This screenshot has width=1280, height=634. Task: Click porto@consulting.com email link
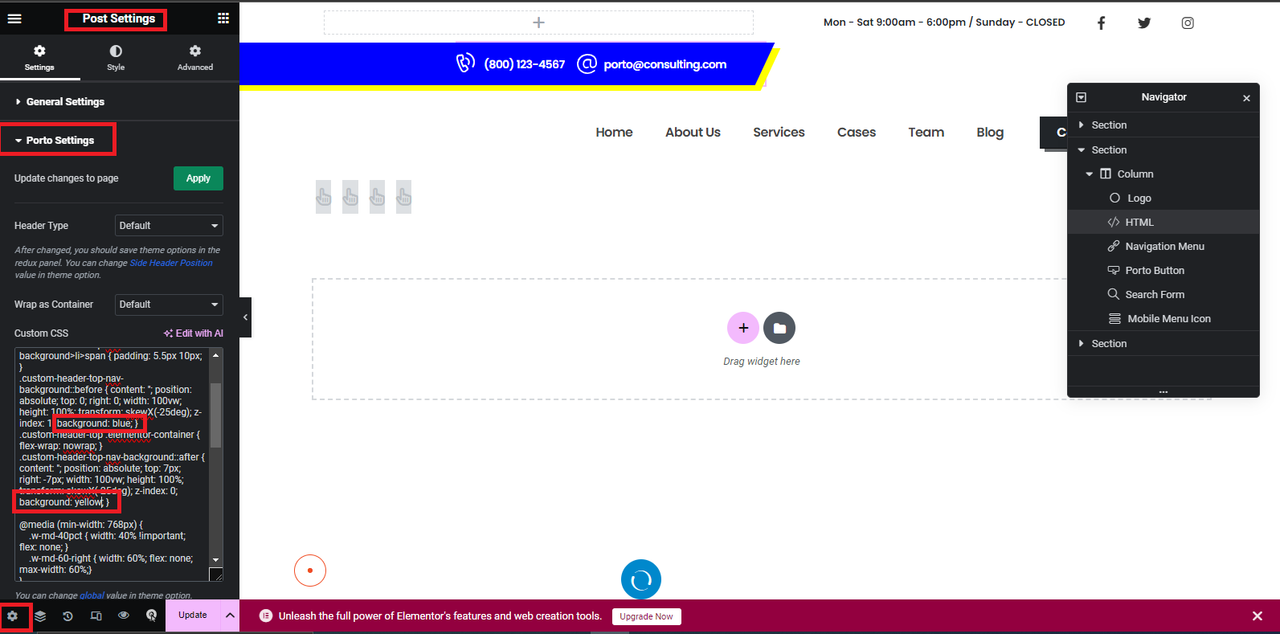click(665, 64)
